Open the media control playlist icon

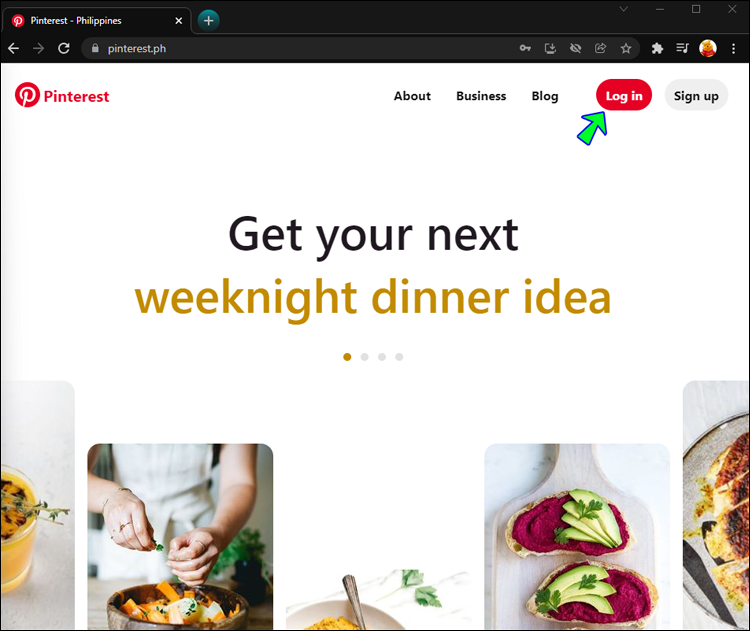pyautogui.click(x=682, y=48)
